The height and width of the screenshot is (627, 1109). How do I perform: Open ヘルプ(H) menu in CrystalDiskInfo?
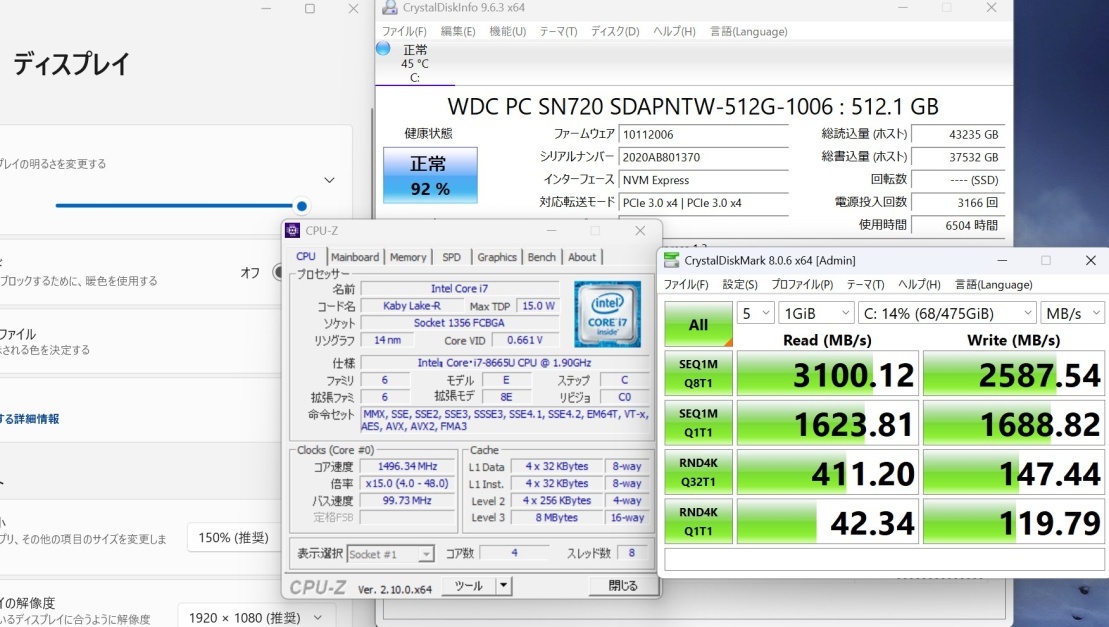click(x=674, y=31)
